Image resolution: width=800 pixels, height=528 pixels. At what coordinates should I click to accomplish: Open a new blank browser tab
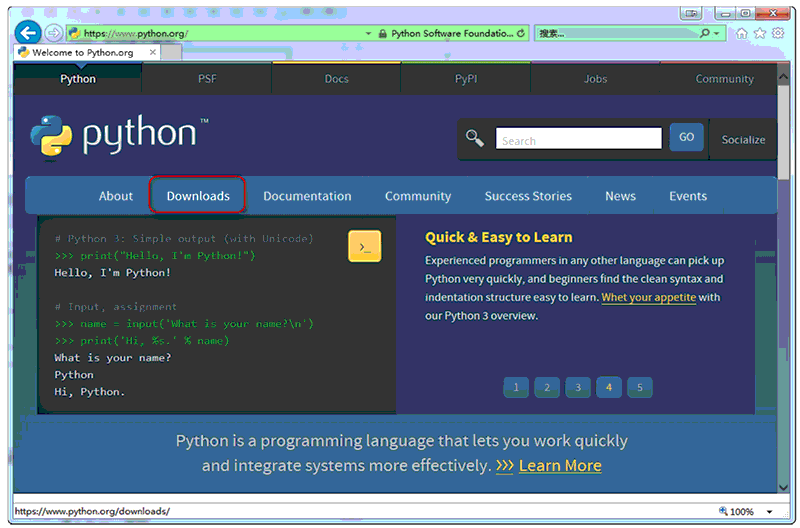(171, 52)
